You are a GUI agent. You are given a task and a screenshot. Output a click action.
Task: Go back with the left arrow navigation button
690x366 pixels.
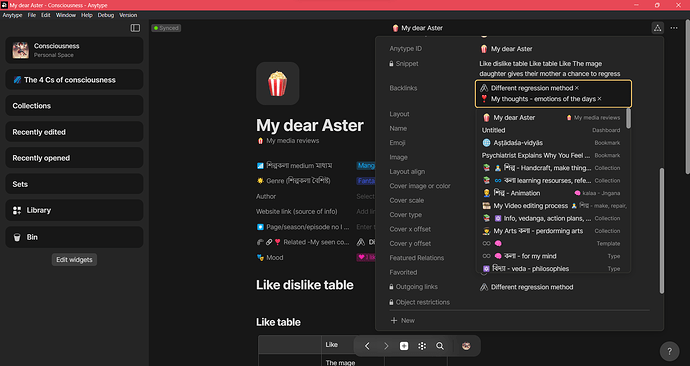pyautogui.click(x=367, y=346)
